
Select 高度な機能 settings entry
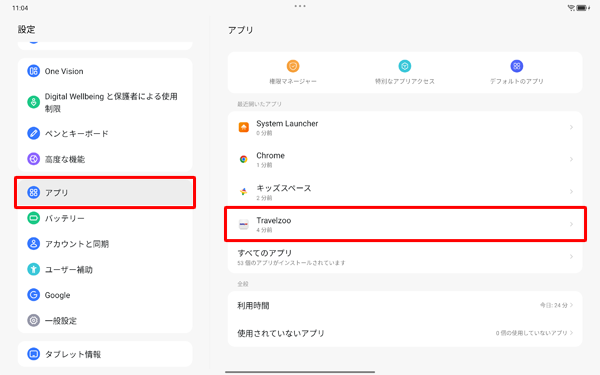105,159
